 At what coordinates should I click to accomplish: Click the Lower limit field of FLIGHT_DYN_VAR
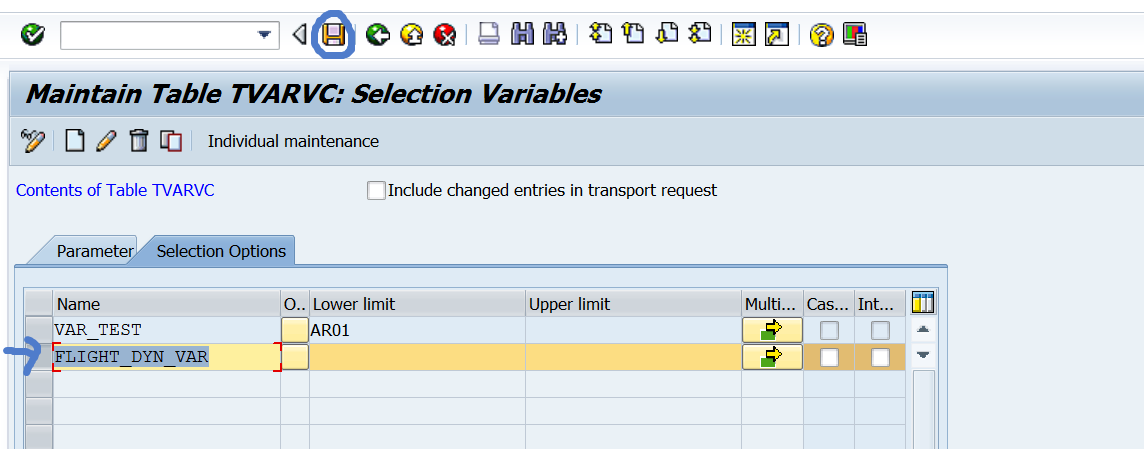[x=417, y=357]
